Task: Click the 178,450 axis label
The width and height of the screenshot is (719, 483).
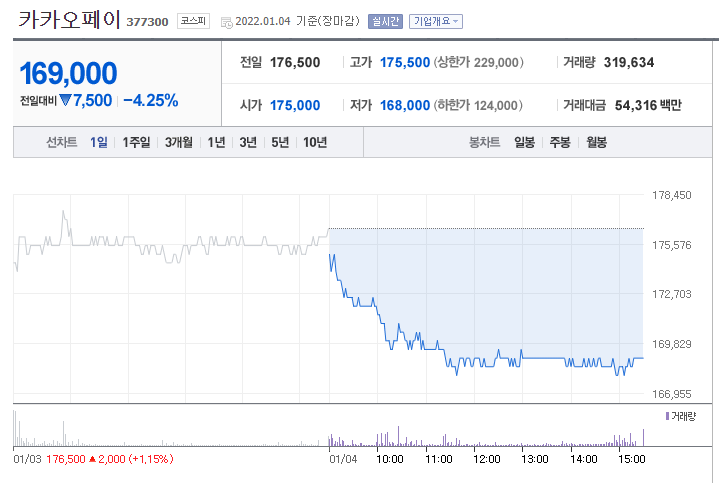Action: pos(672,195)
